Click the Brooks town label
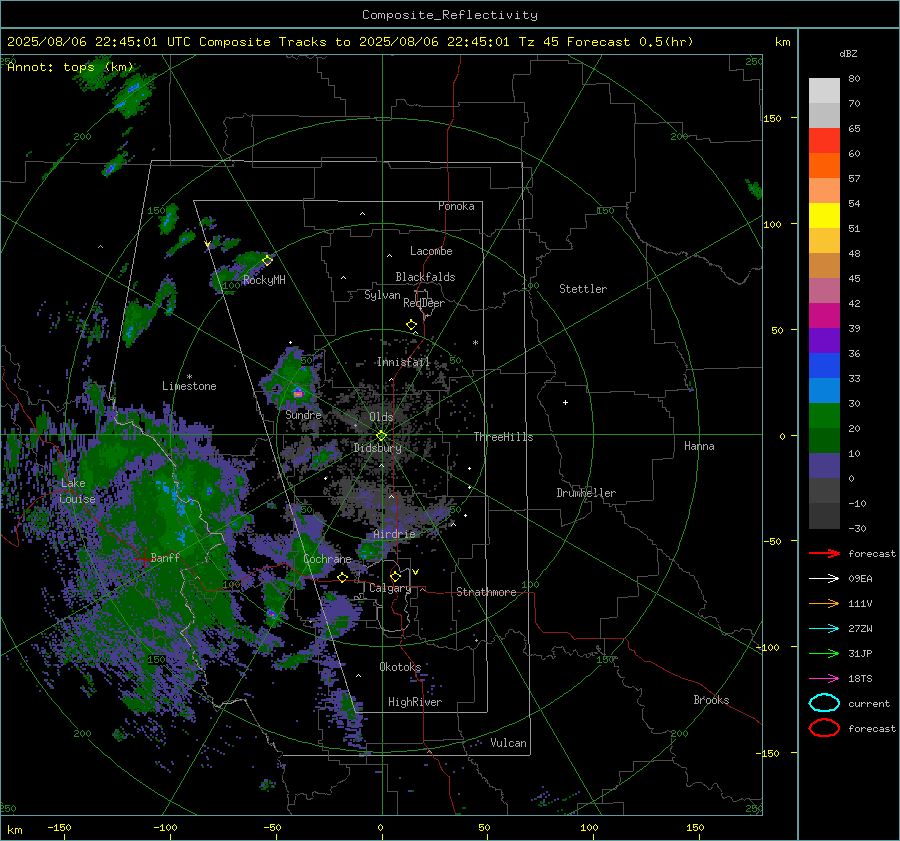900x841 pixels. 711,700
